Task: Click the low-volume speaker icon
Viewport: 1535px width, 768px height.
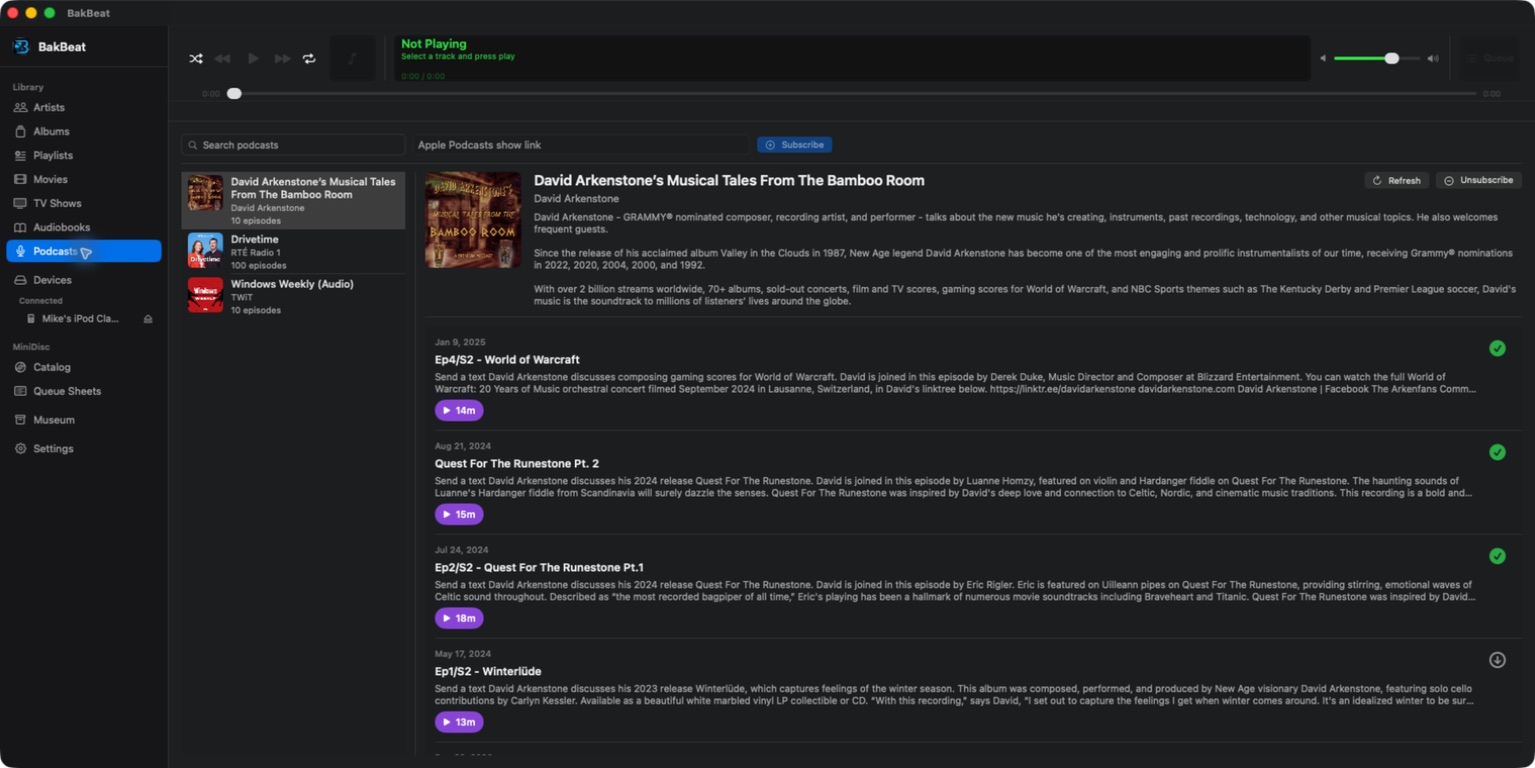Action: (1323, 58)
